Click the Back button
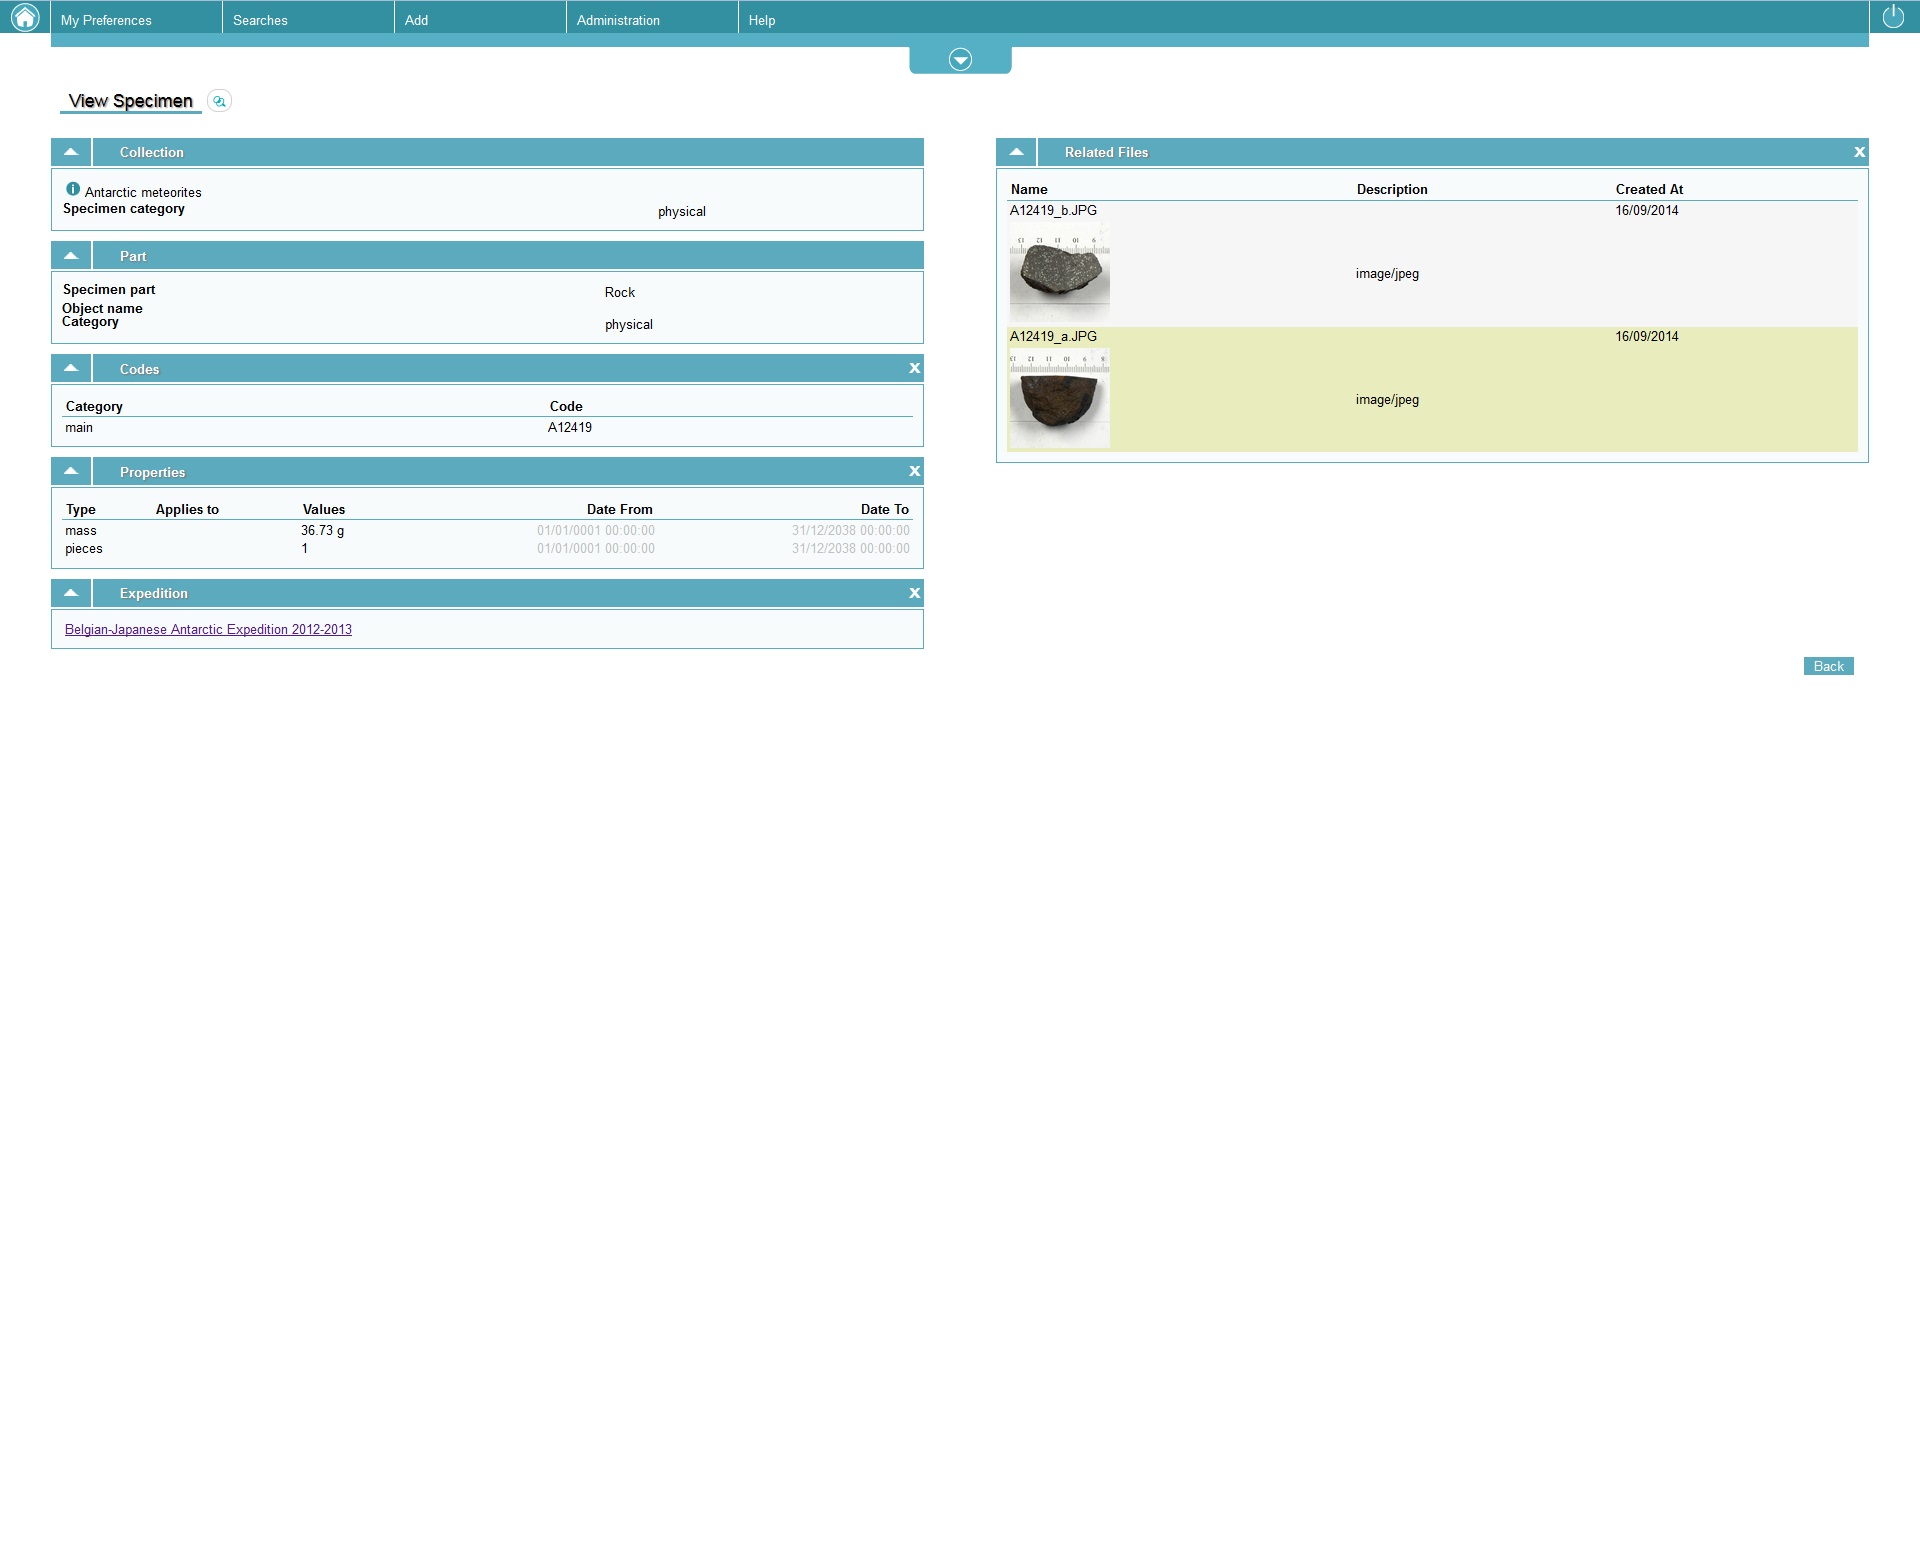This screenshot has width=1920, height=1544. click(x=1828, y=667)
